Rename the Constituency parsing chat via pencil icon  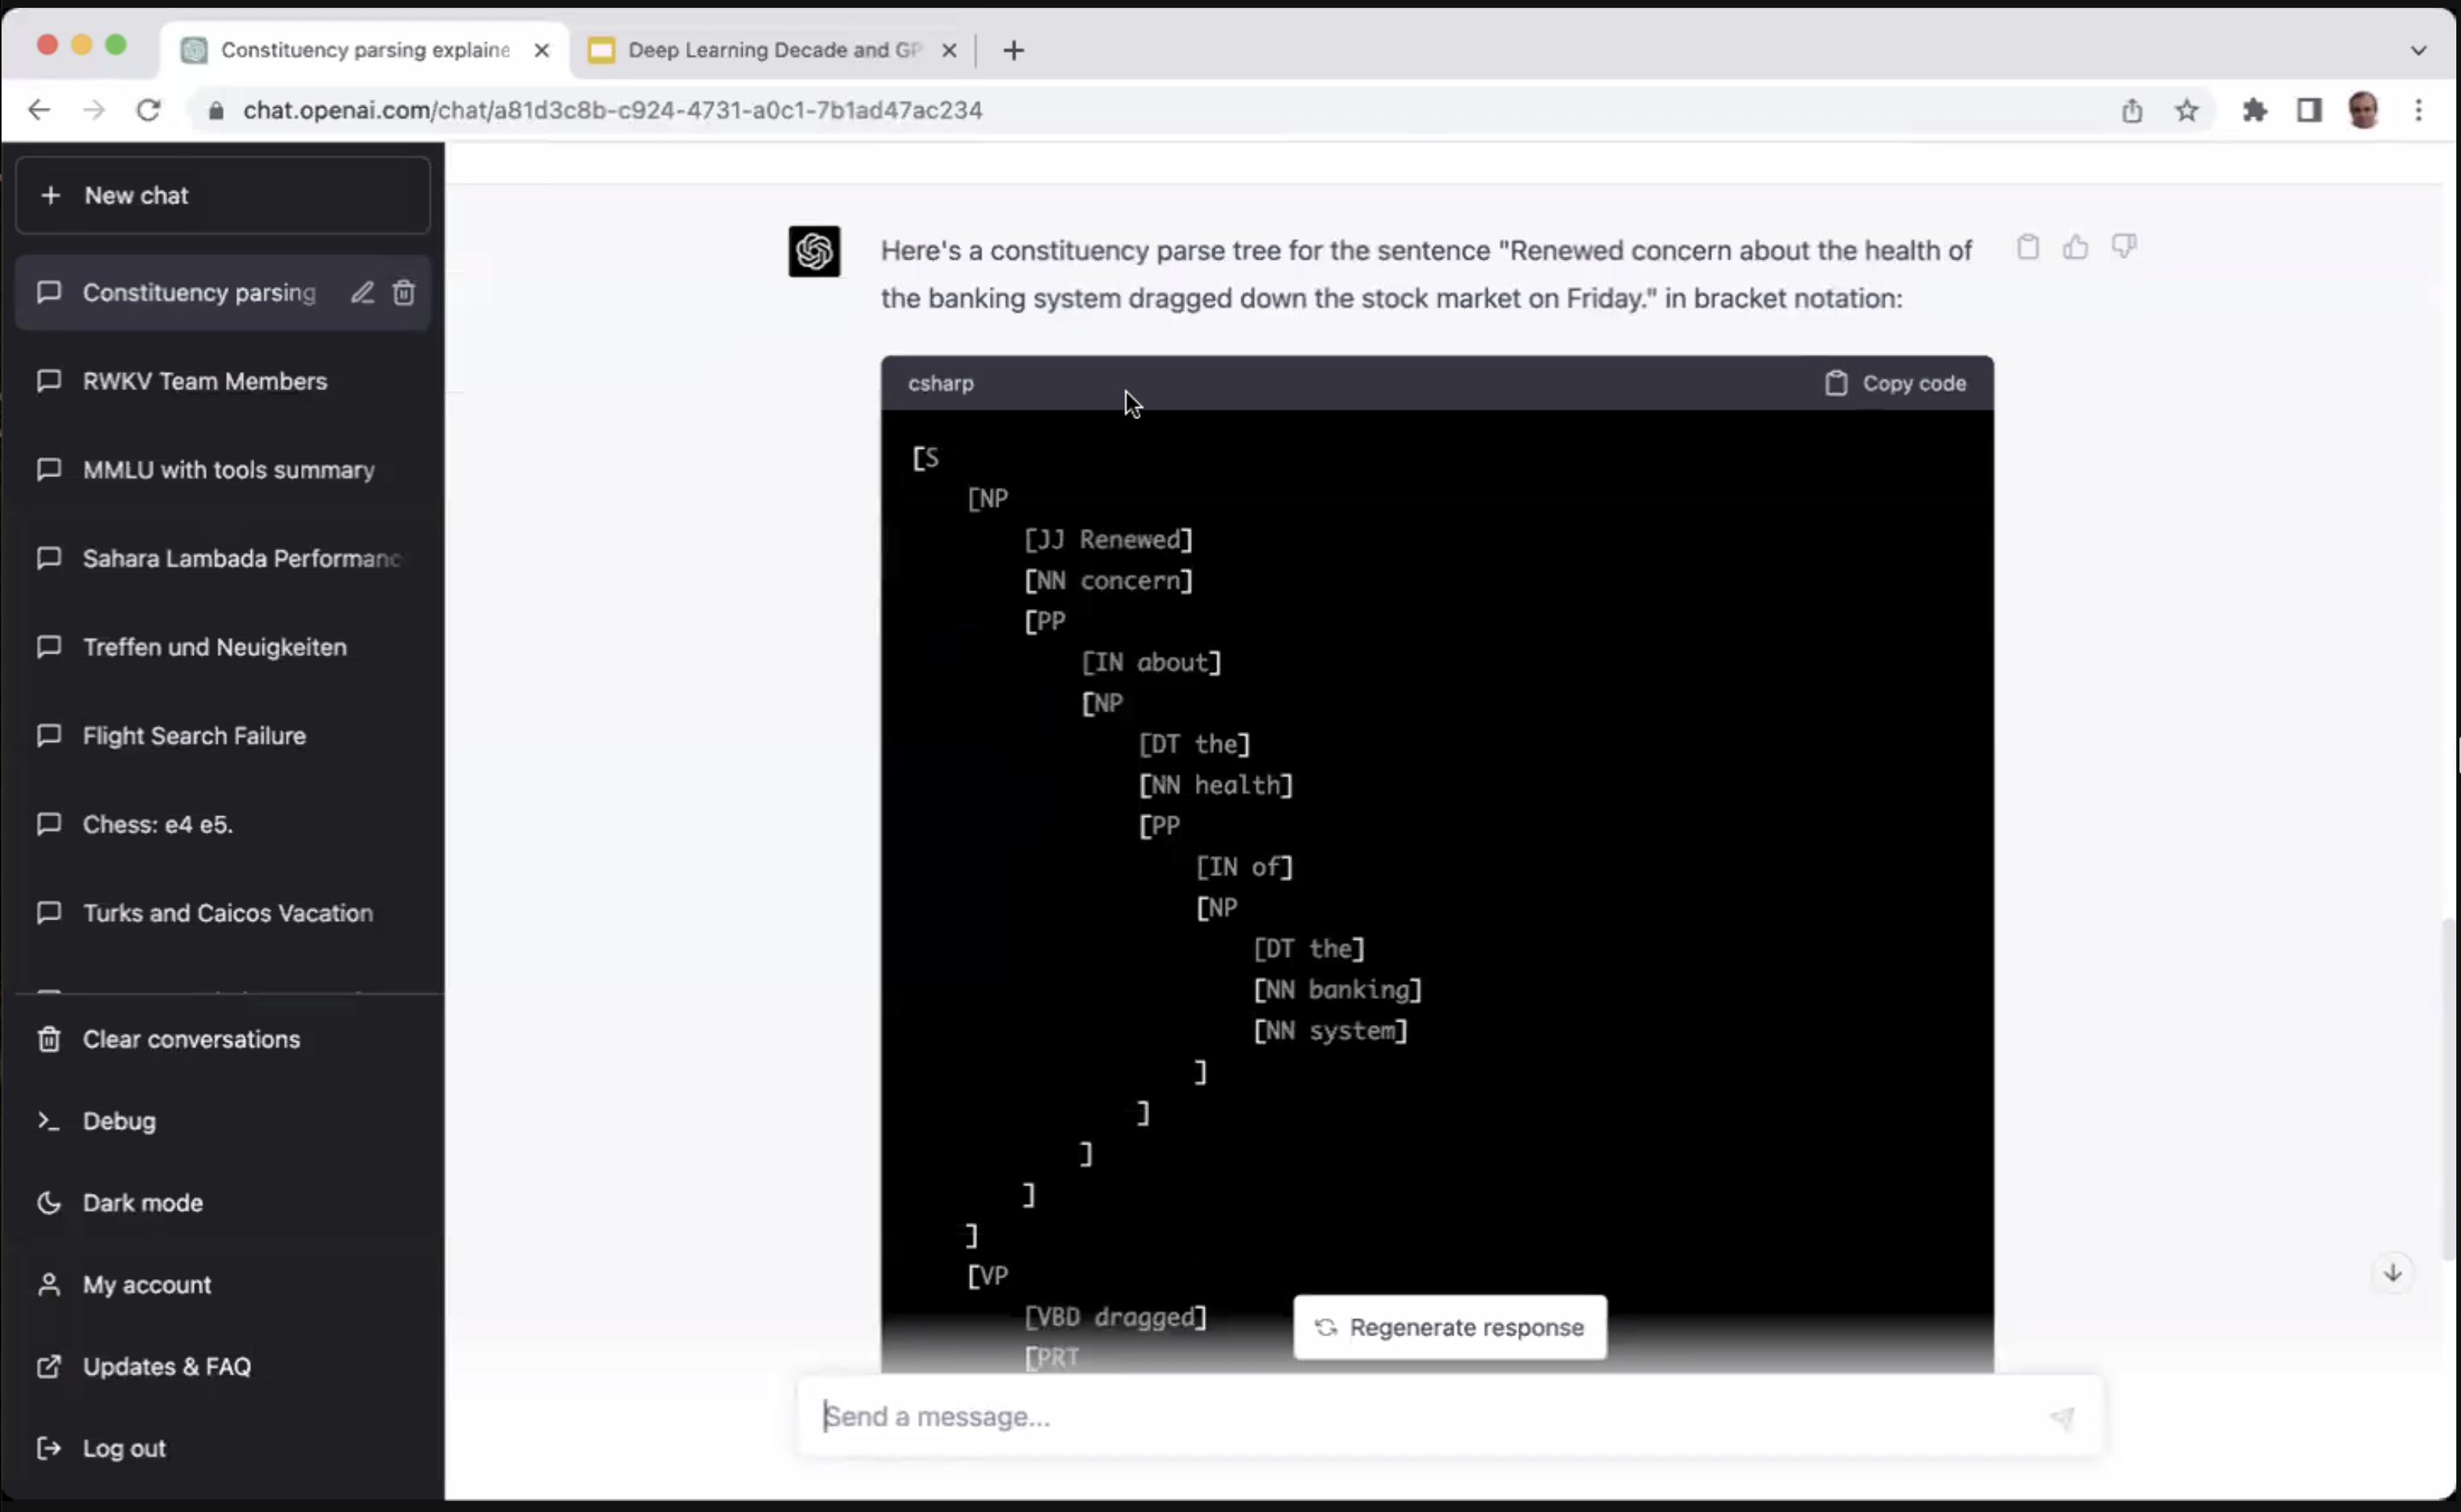(362, 292)
